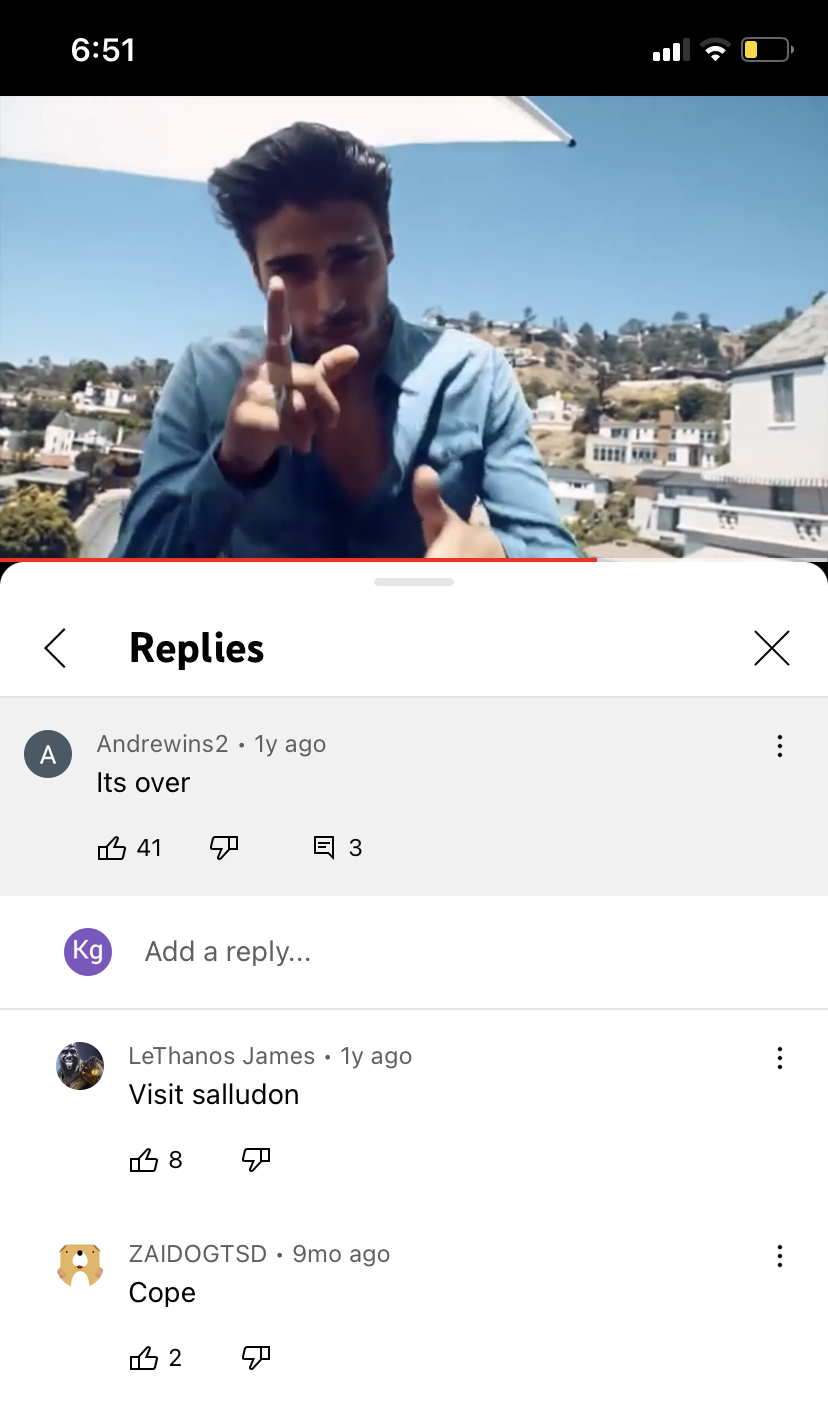The height and width of the screenshot is (1419, 828).
Task: Tap the Andrewins2 username
Action: (x=162, y=744)
